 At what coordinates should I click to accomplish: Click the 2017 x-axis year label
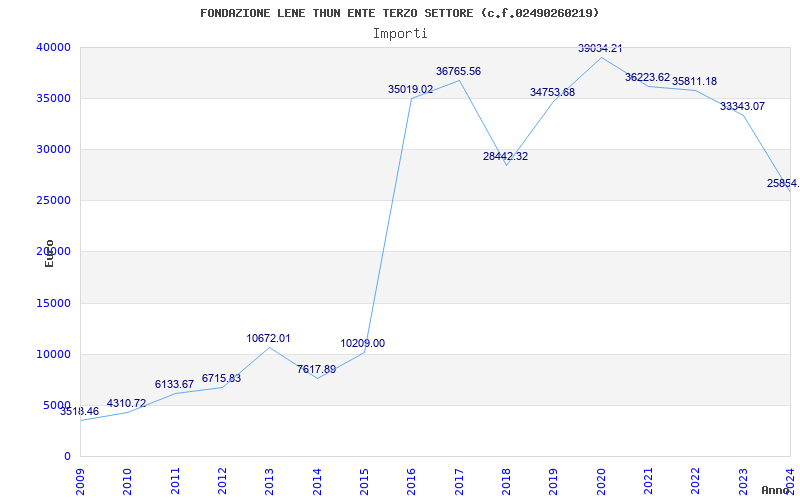459,481
